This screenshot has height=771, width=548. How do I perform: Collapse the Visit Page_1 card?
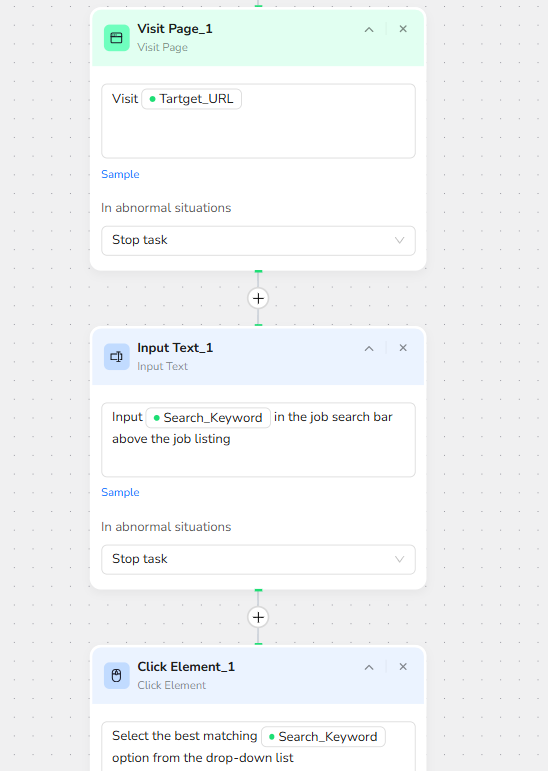pyautogui.click(x=369, y=30)
